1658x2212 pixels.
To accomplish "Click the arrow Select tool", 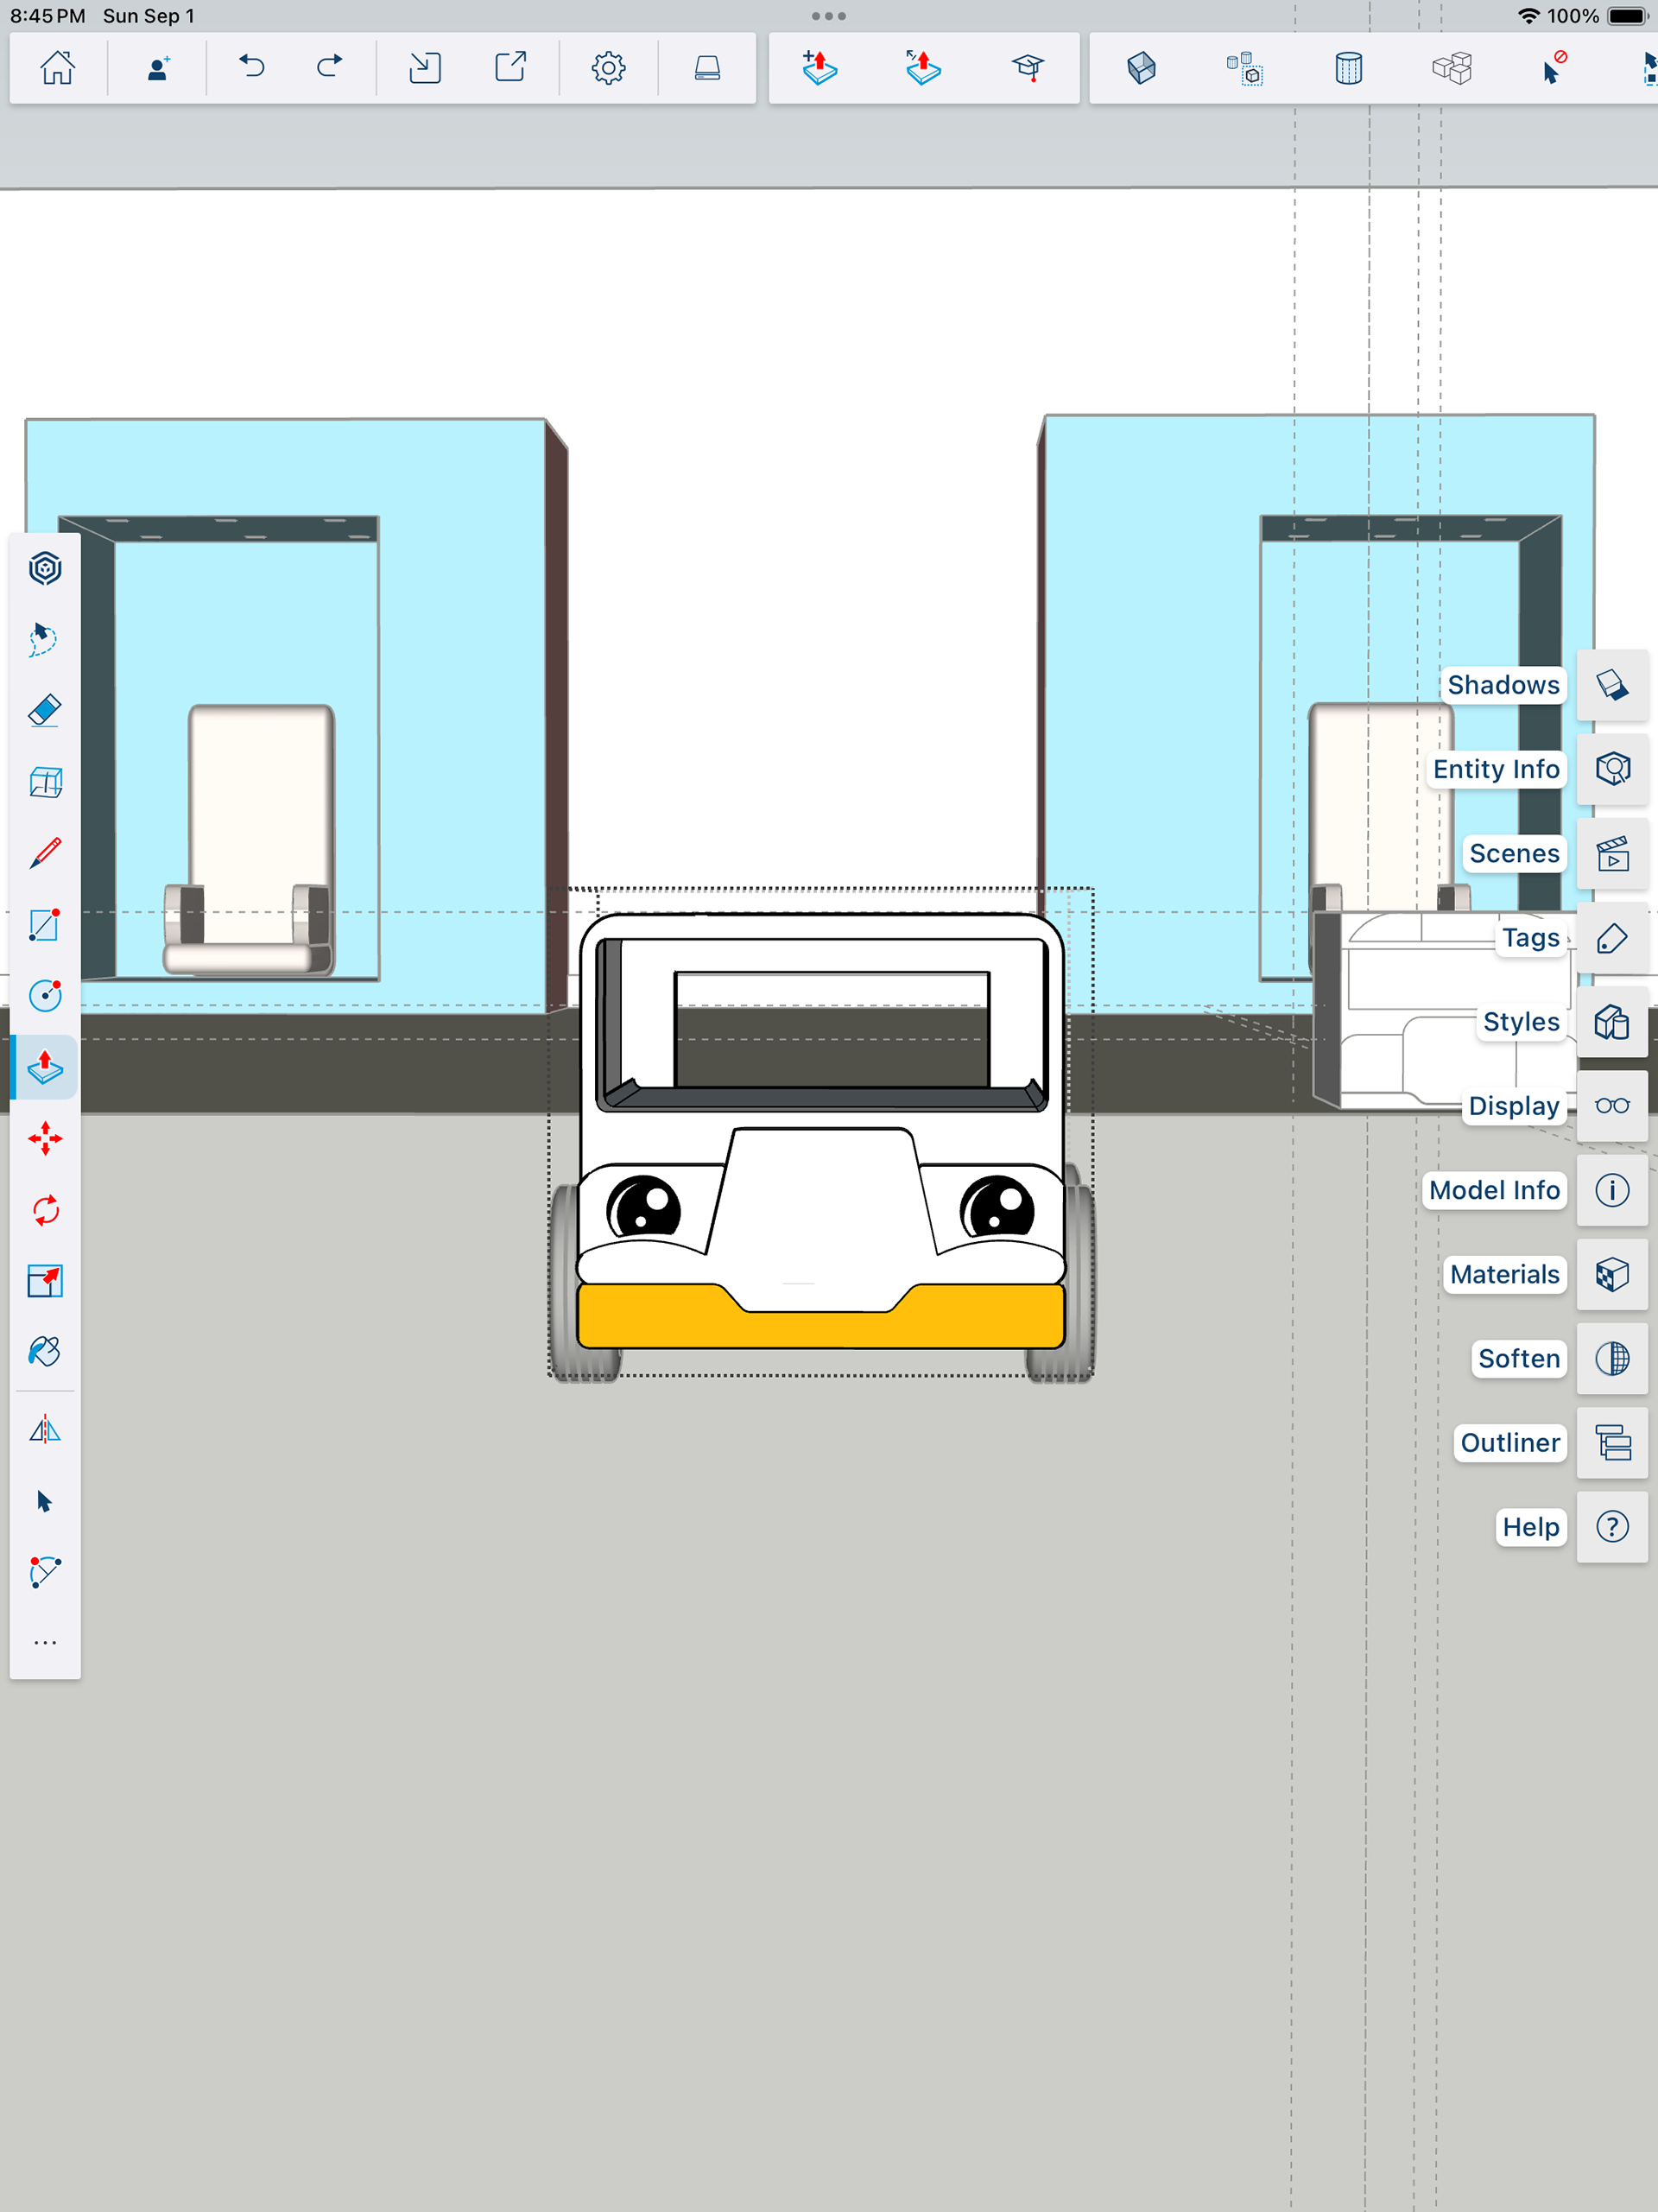I will [x=45, y=1502].
